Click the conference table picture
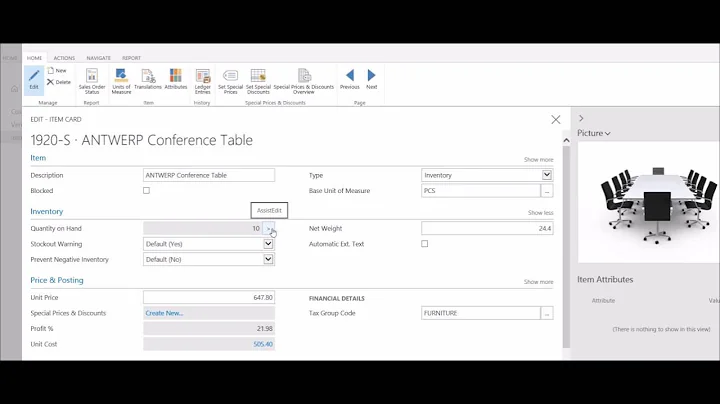The width and height of the screenshot is (720, 404). tap(648, 202)
